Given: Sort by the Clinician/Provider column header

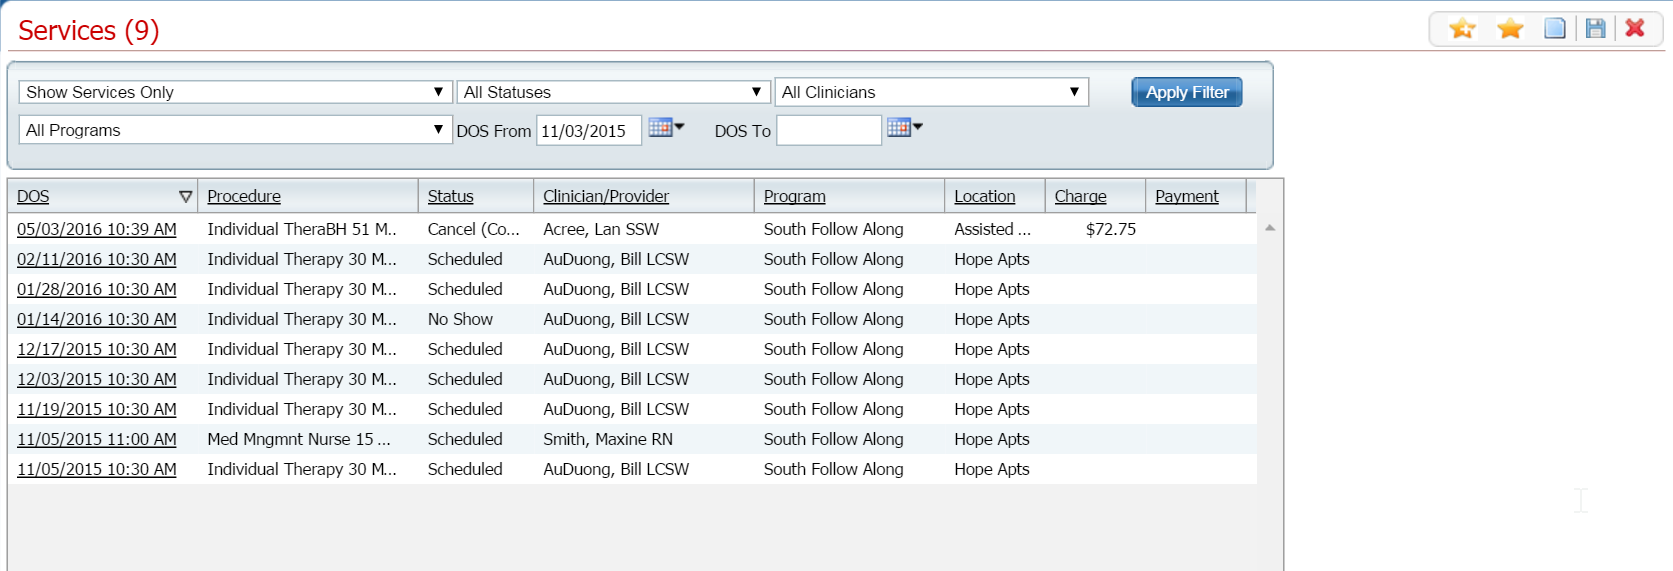Looking at the screenshot, I should (x=606, y=197).
